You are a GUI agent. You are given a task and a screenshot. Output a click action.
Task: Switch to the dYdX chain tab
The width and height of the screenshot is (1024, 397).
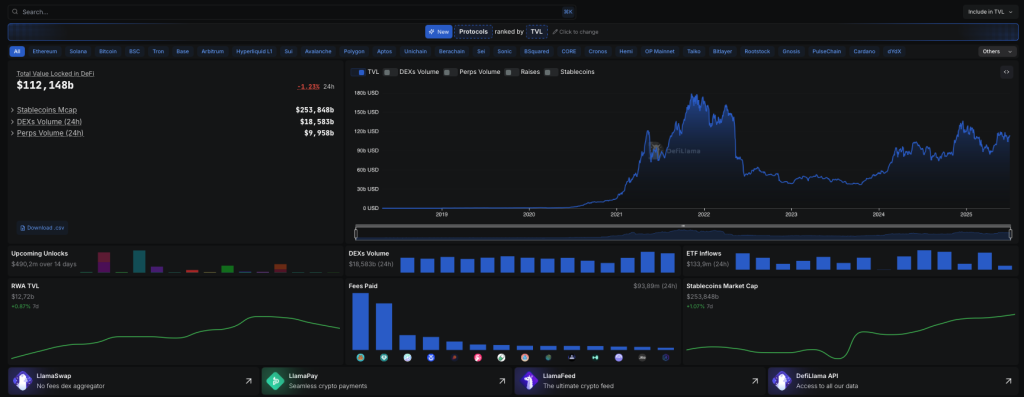point(895,51)
